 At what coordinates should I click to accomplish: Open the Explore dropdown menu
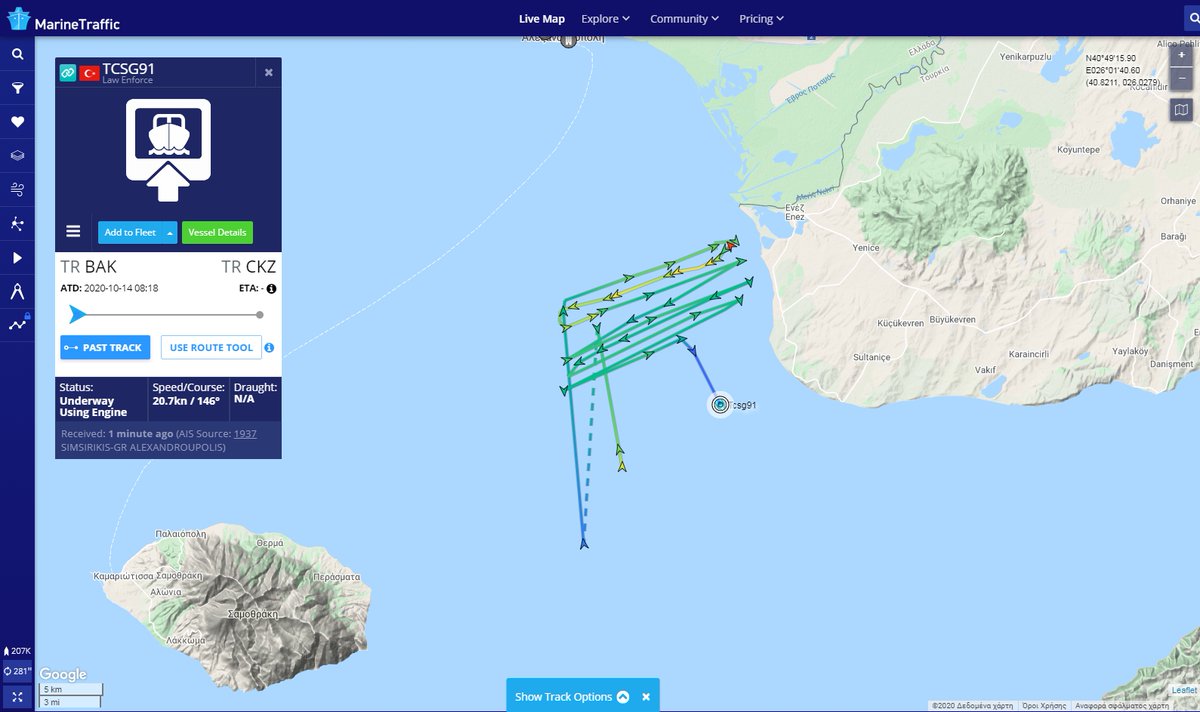point(605,19)
